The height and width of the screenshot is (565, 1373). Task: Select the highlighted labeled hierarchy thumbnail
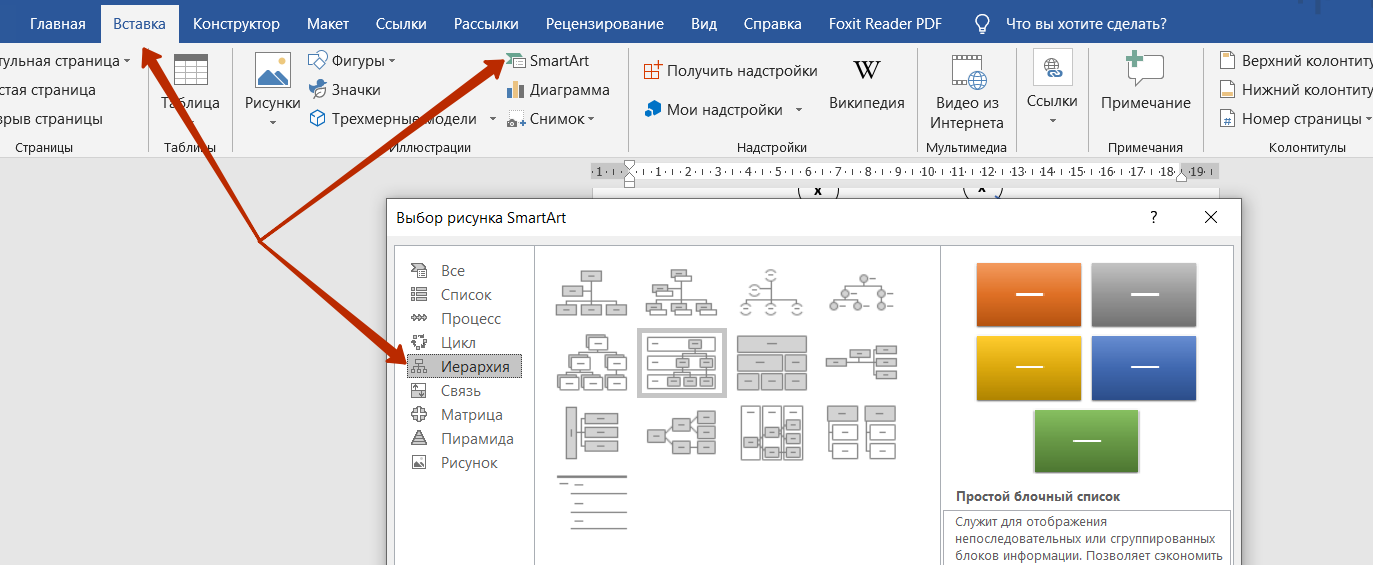(x=682, y=363)
